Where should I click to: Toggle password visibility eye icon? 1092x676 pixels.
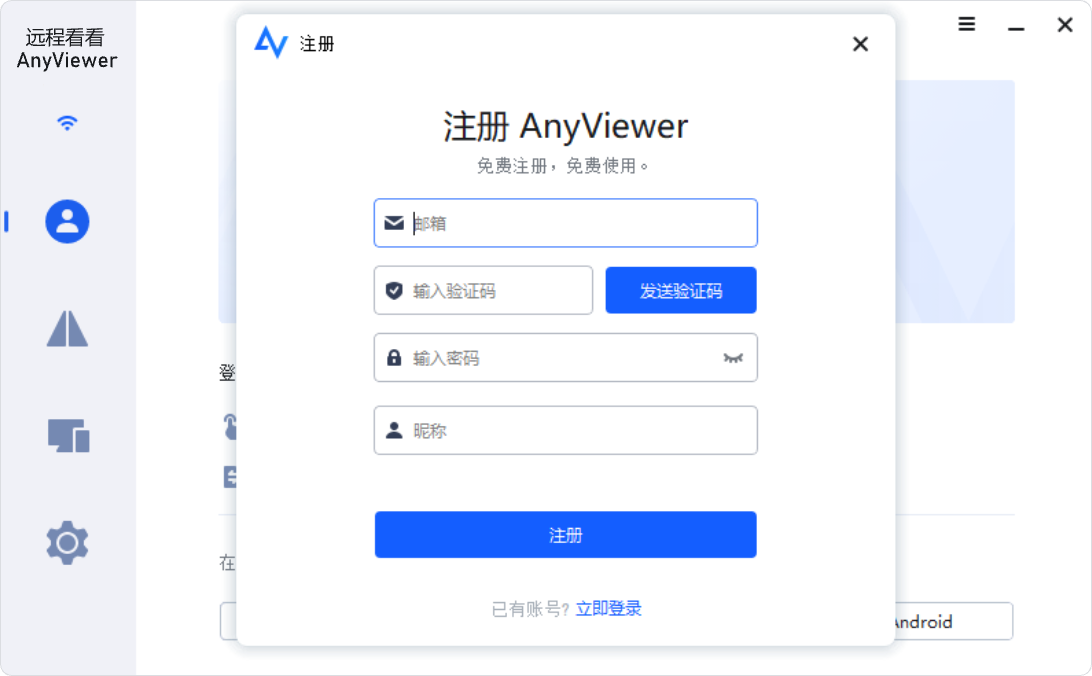coord(733,358)
